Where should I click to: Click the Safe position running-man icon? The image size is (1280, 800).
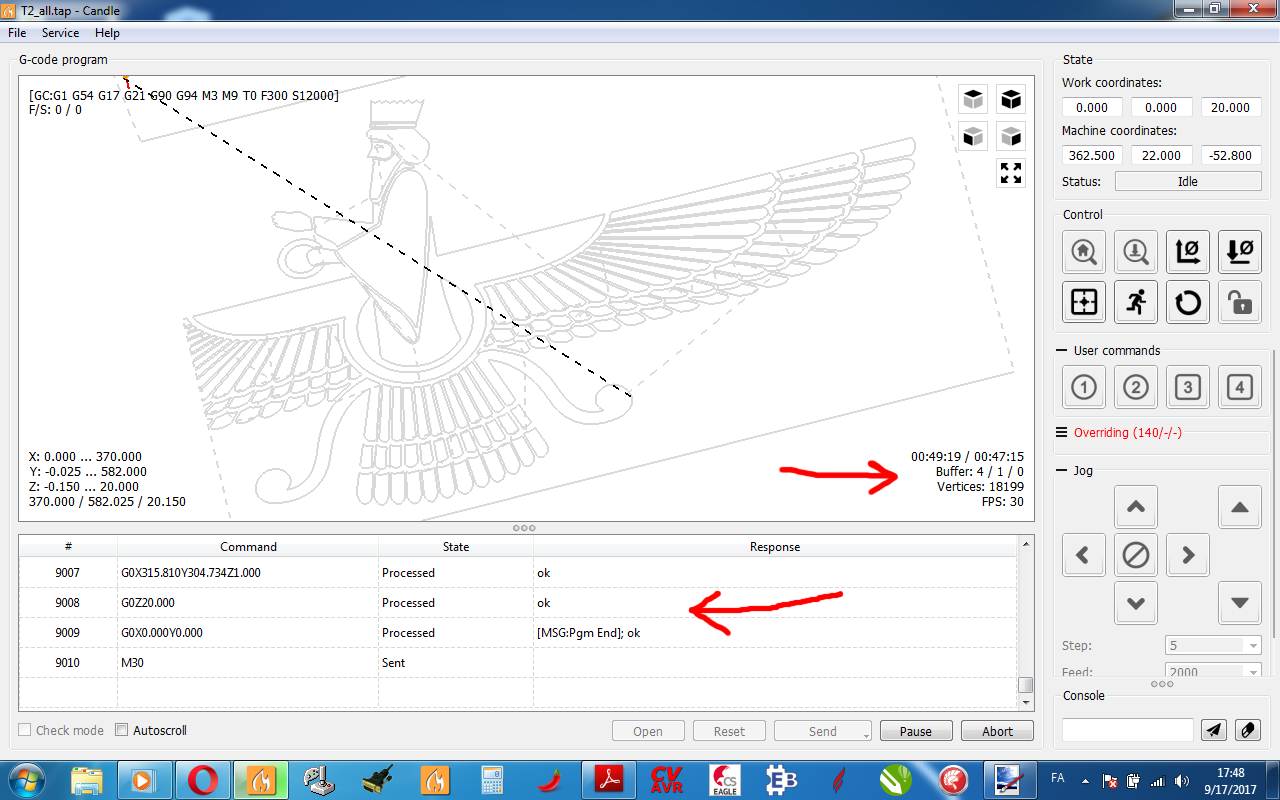(x=1136, y=302)
